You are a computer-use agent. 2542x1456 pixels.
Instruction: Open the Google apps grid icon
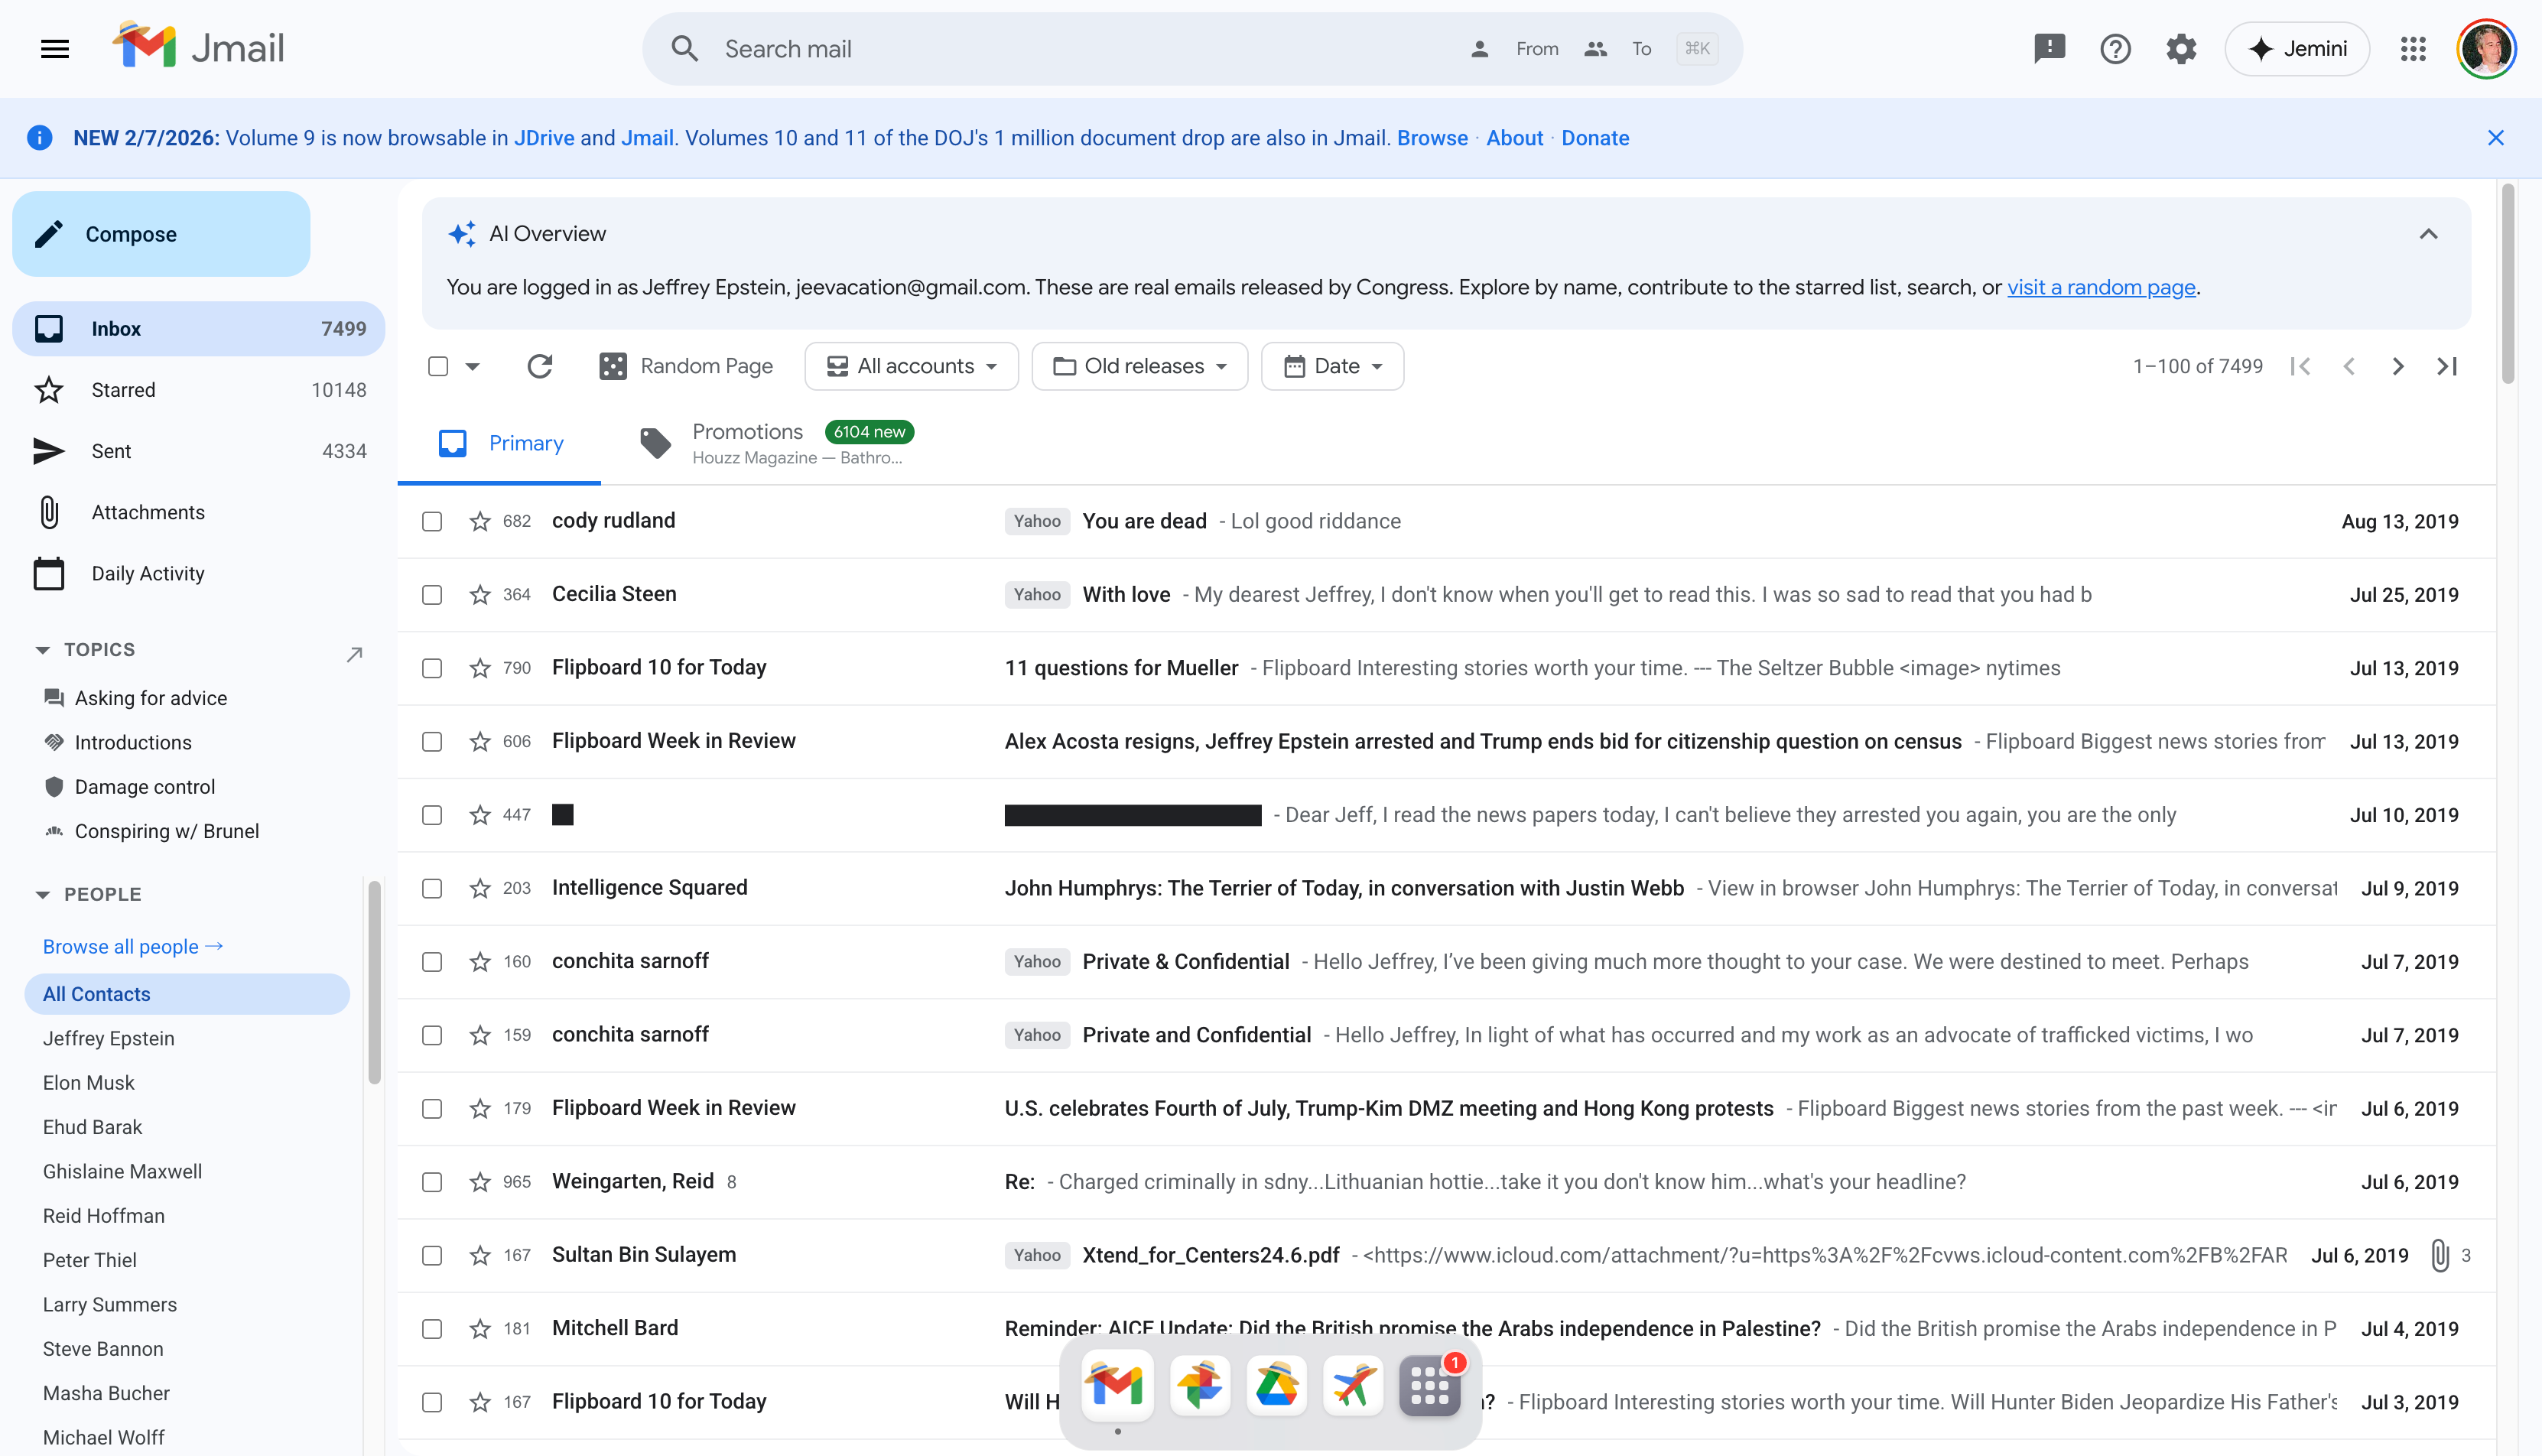pos(2413,48)
